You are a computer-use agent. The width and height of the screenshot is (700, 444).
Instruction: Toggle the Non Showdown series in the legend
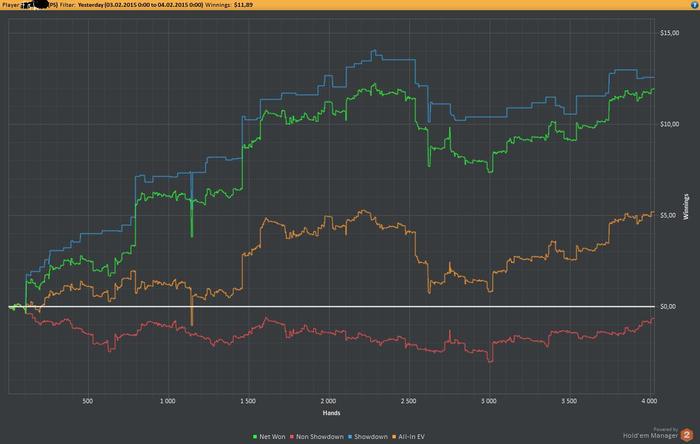[x=317, y=436]
